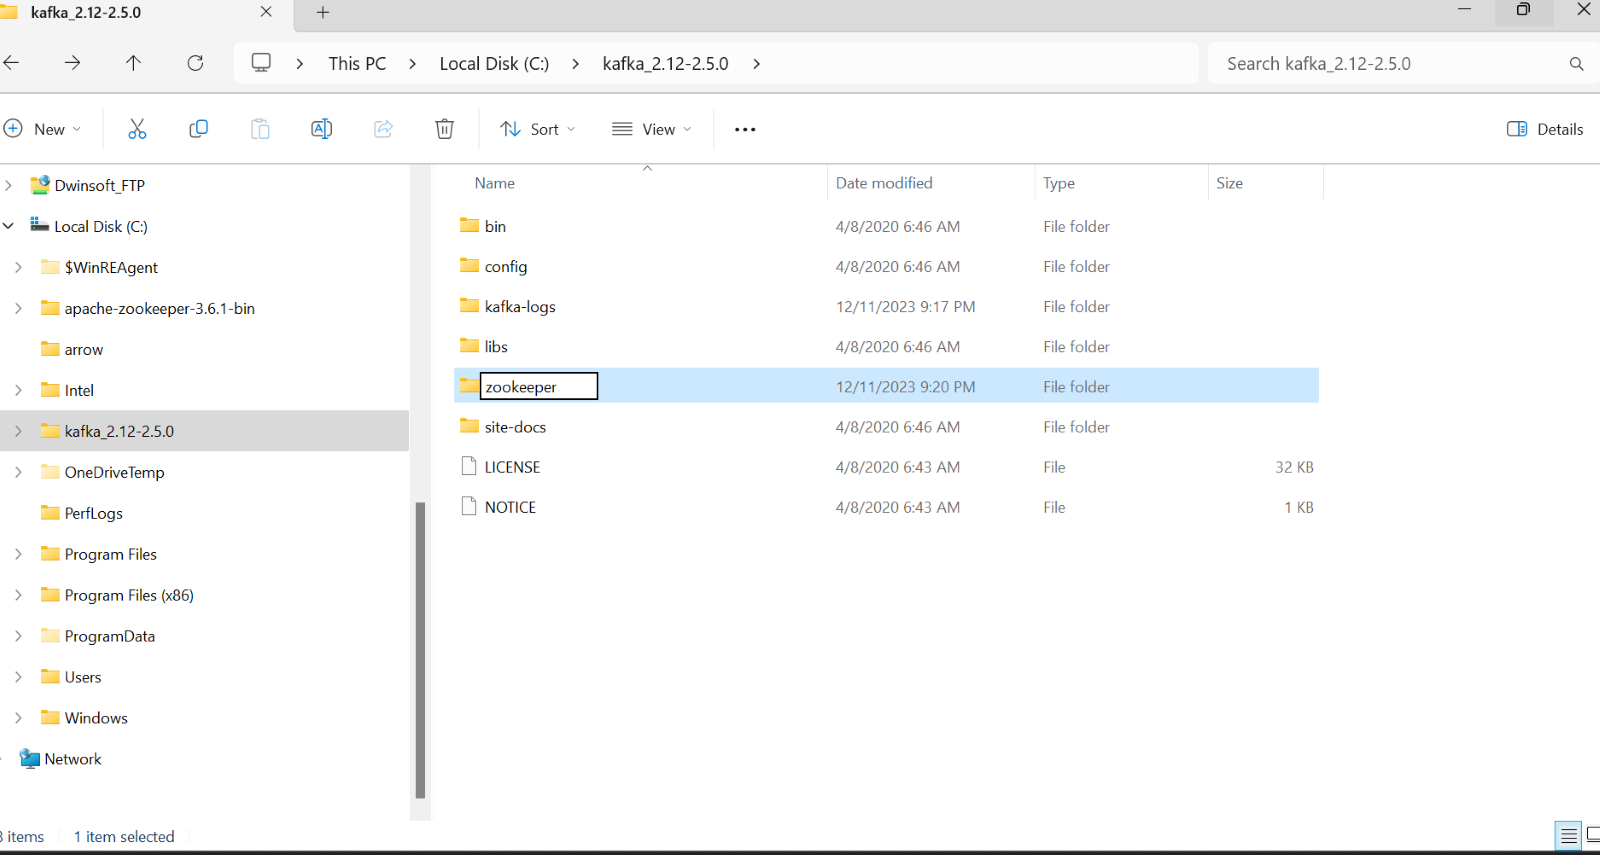Click Local Disk (C:) in breadcrumb
This screenshot has height=855, width=1600.
(x=494, y=63)
